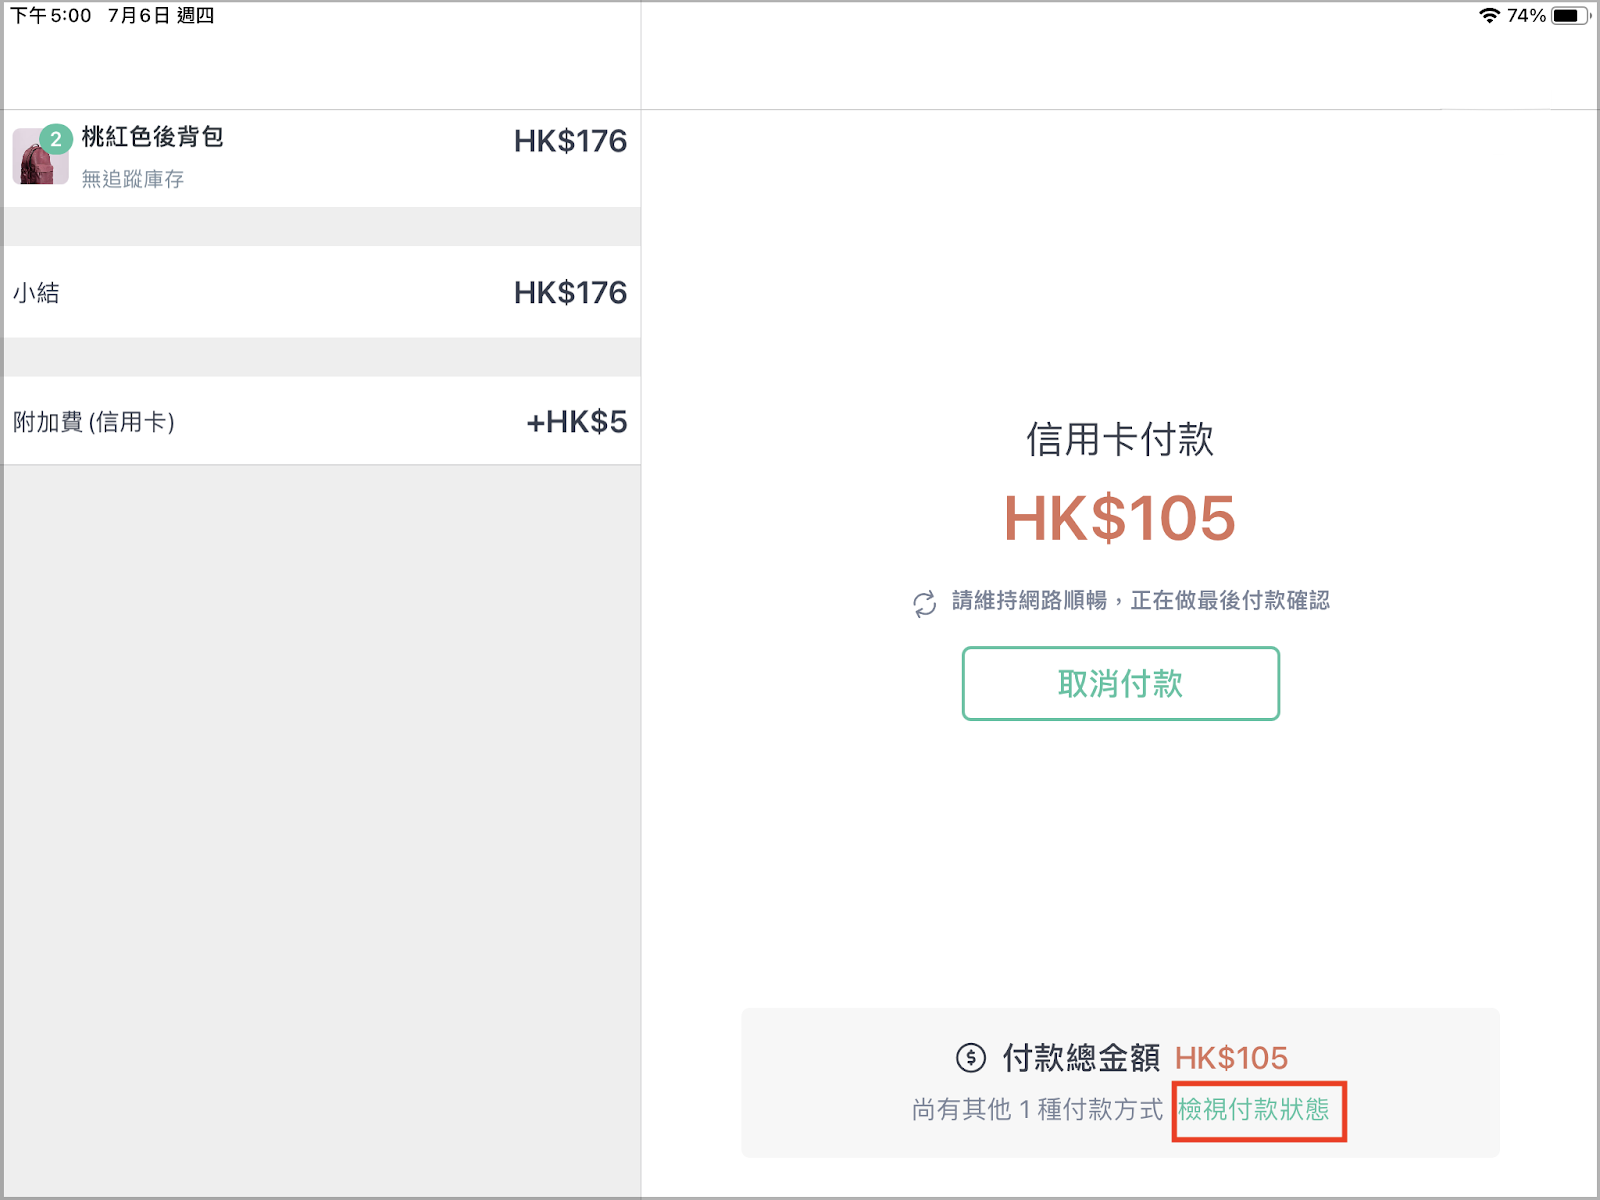Screen dimensions: 1600x1200
Task: Click the 無追蹤庫存 inventory note
Action: (133, 179)
